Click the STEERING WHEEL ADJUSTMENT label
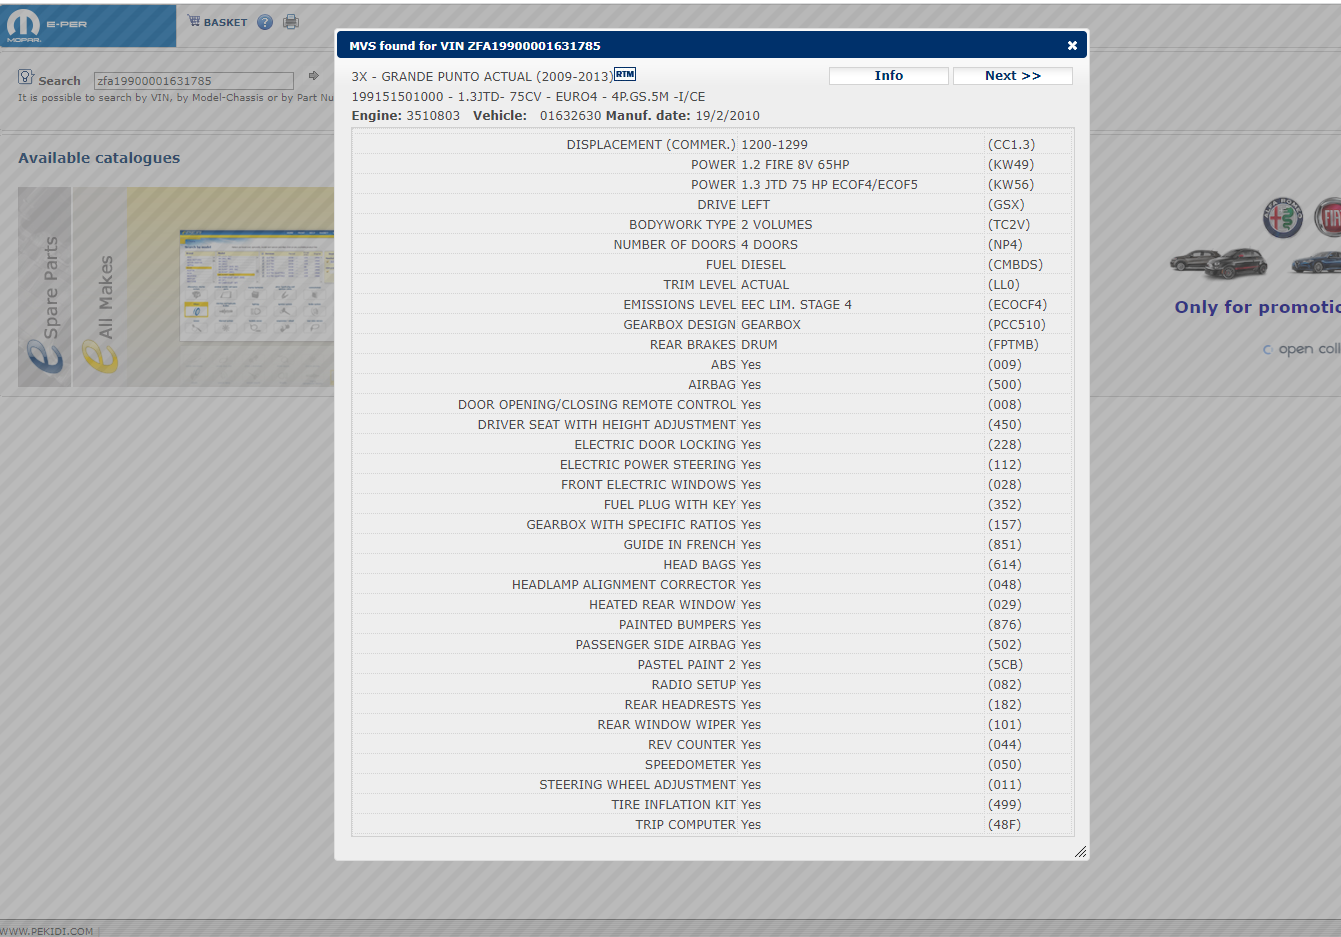Image resolution: width=1341 pixels, height=937 pixels. 638,785
